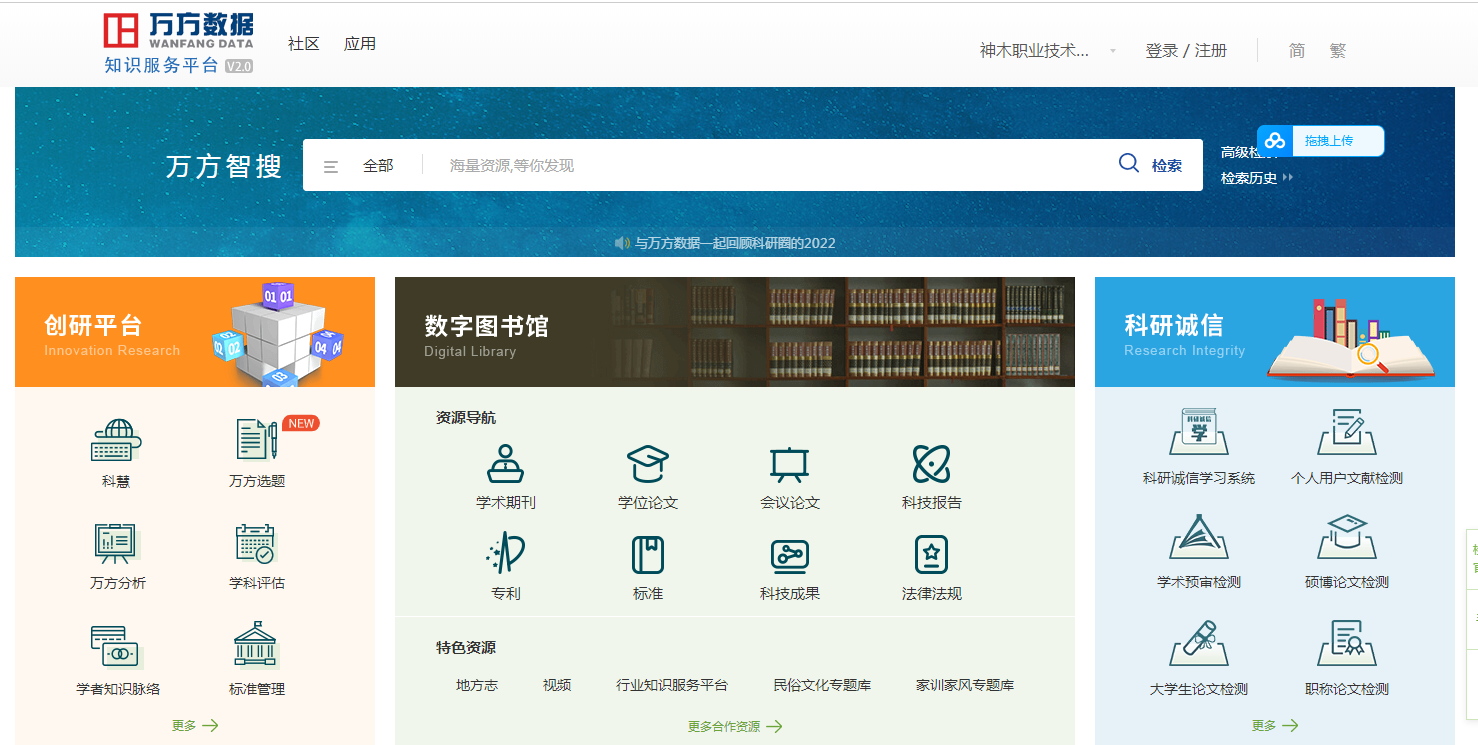The image size is (1478, 745).
Task: Expand the 神木职业技术 institution dropdown
Action: click(x=1047, y=51)
